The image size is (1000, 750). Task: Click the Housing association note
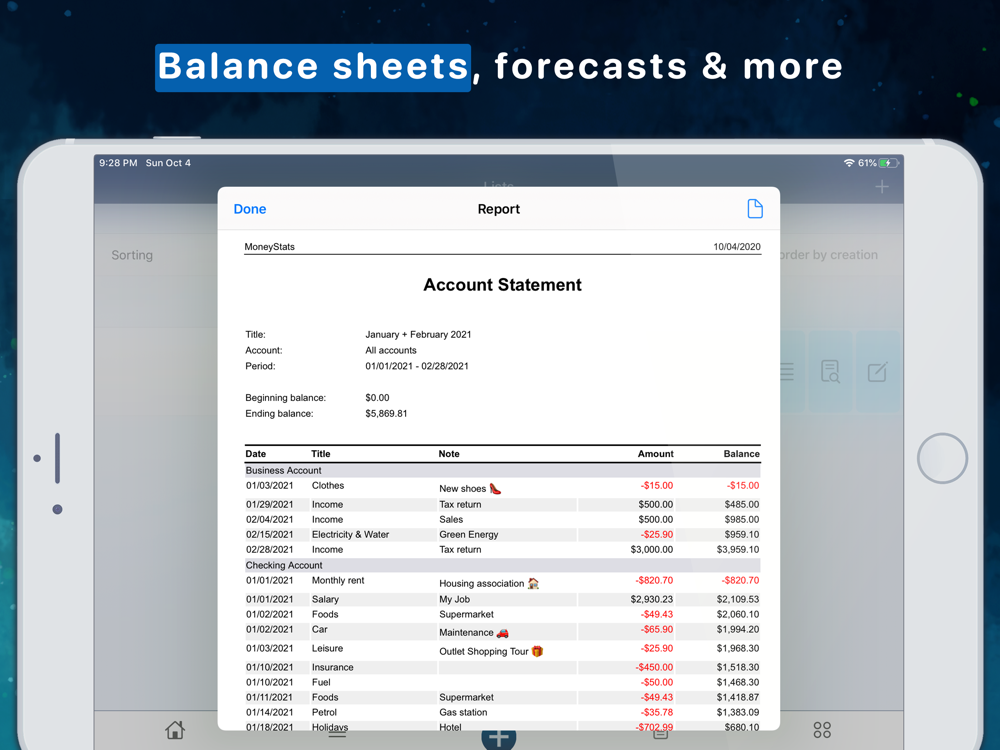489,584
